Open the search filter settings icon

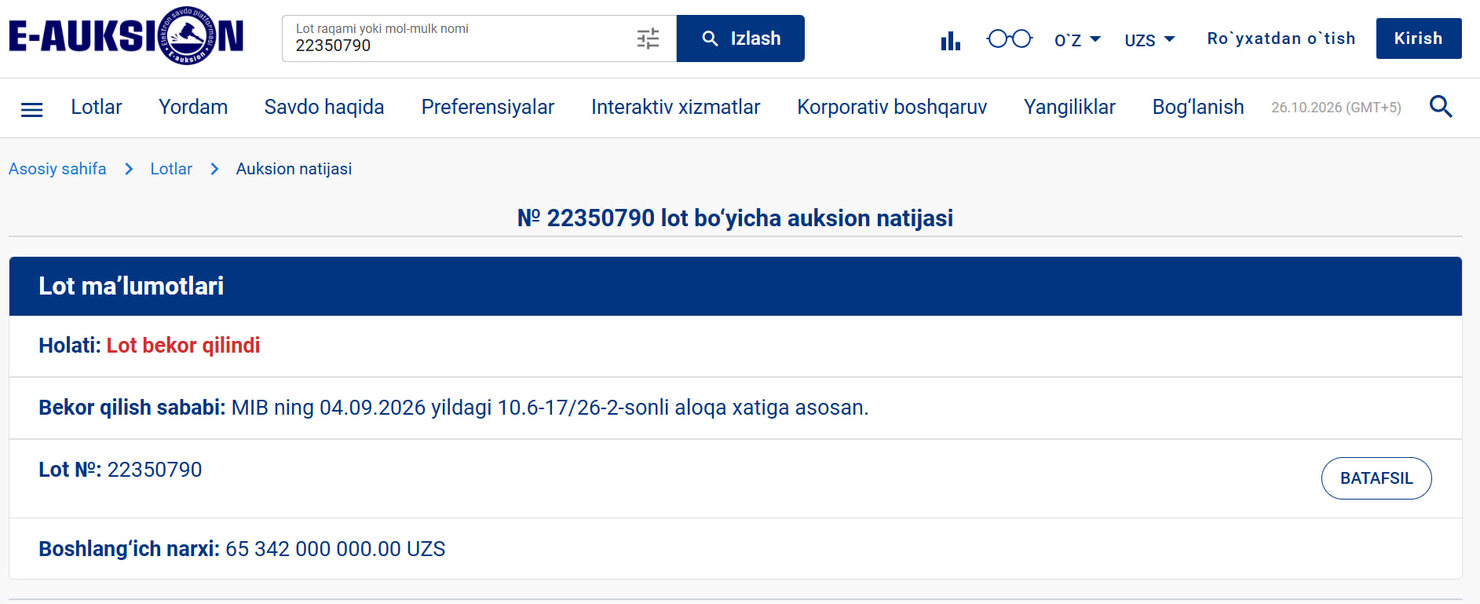click(648, 39)
